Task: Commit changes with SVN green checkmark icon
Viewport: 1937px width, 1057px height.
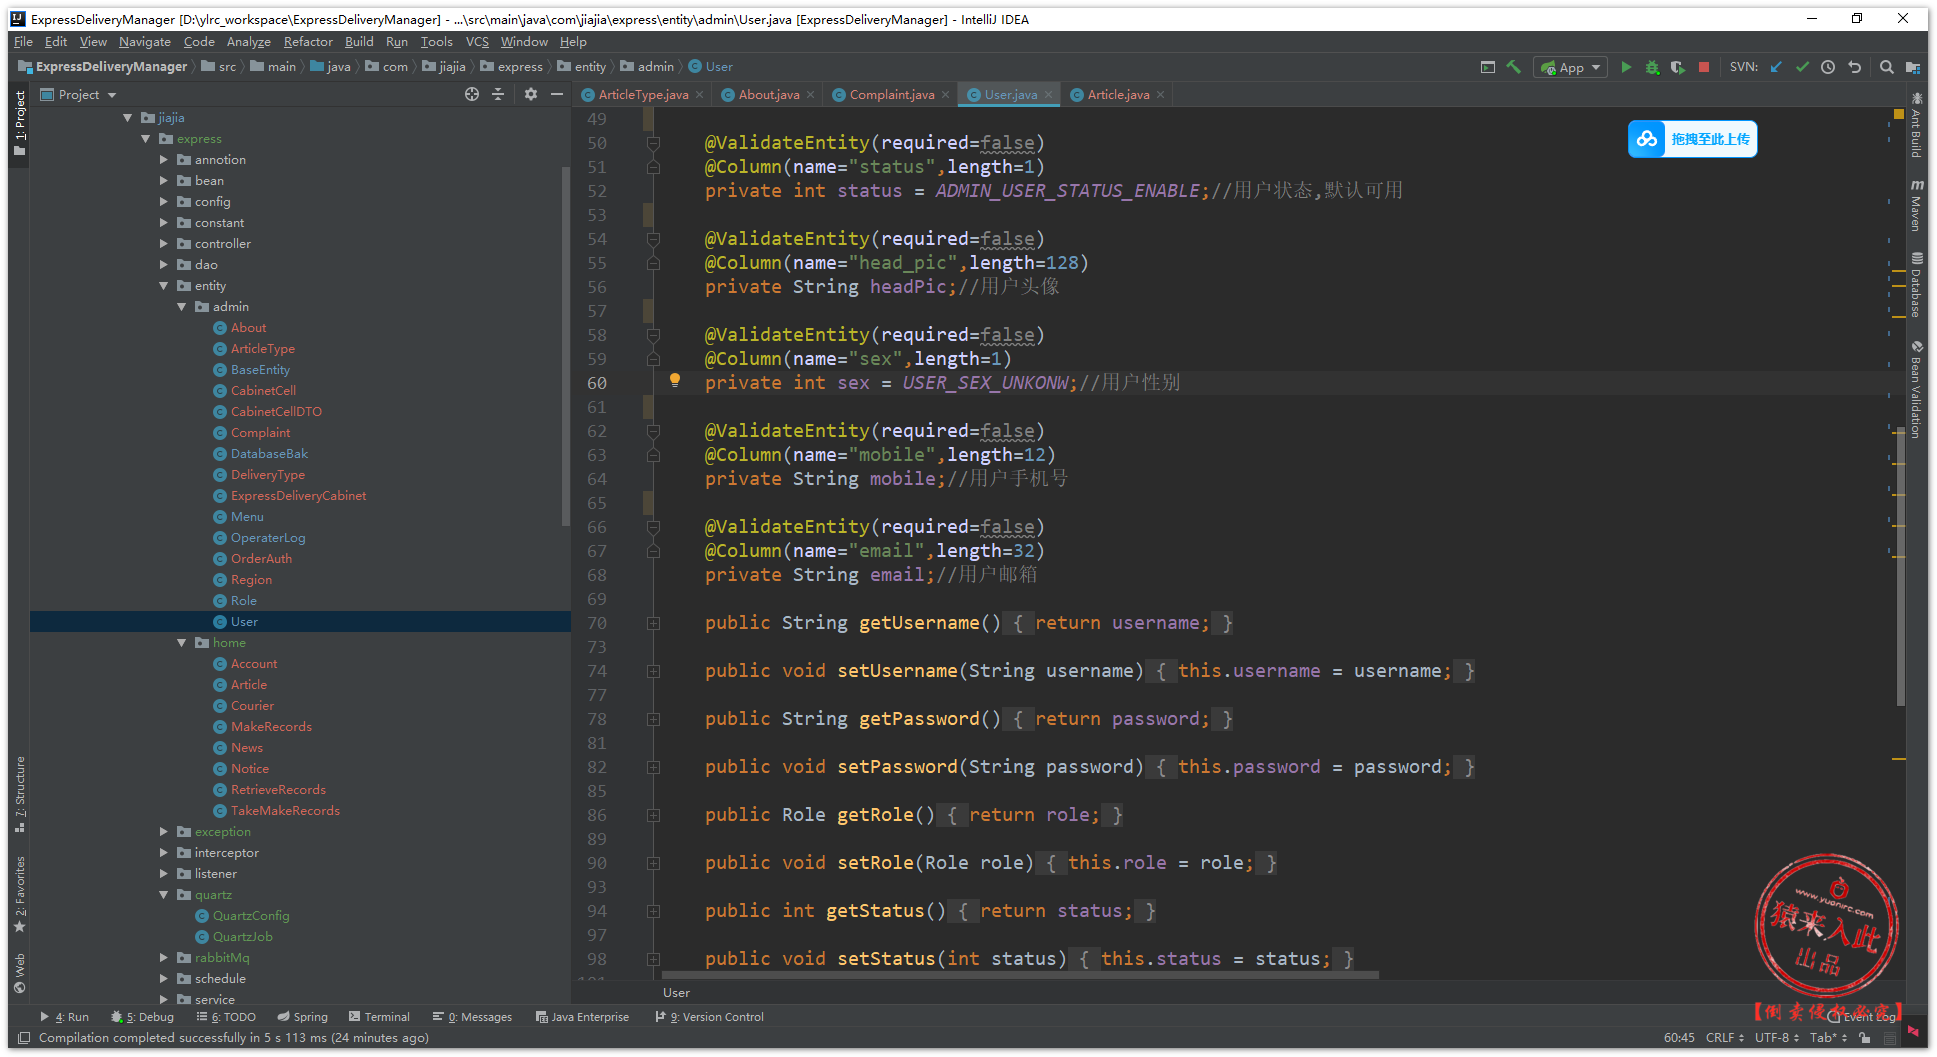Action: [1802, 67]
